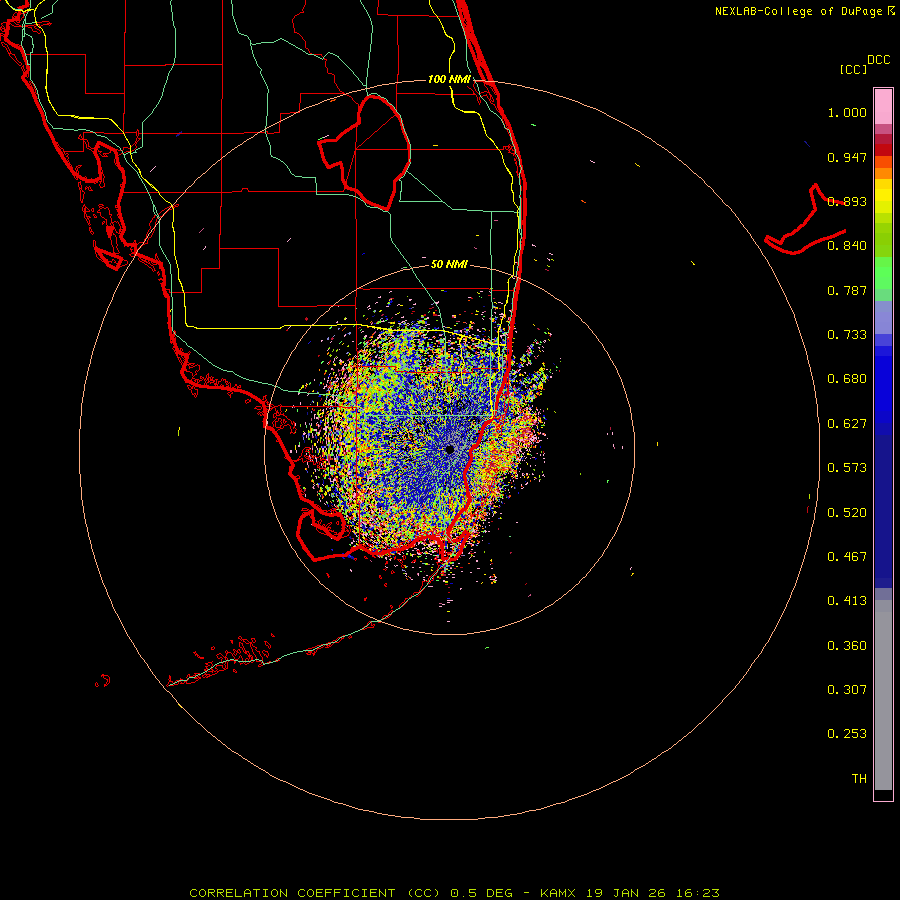Click the 50 NMI range ring label
The height and width of the screenshot is (900, 900).
(x=449, y=264)
